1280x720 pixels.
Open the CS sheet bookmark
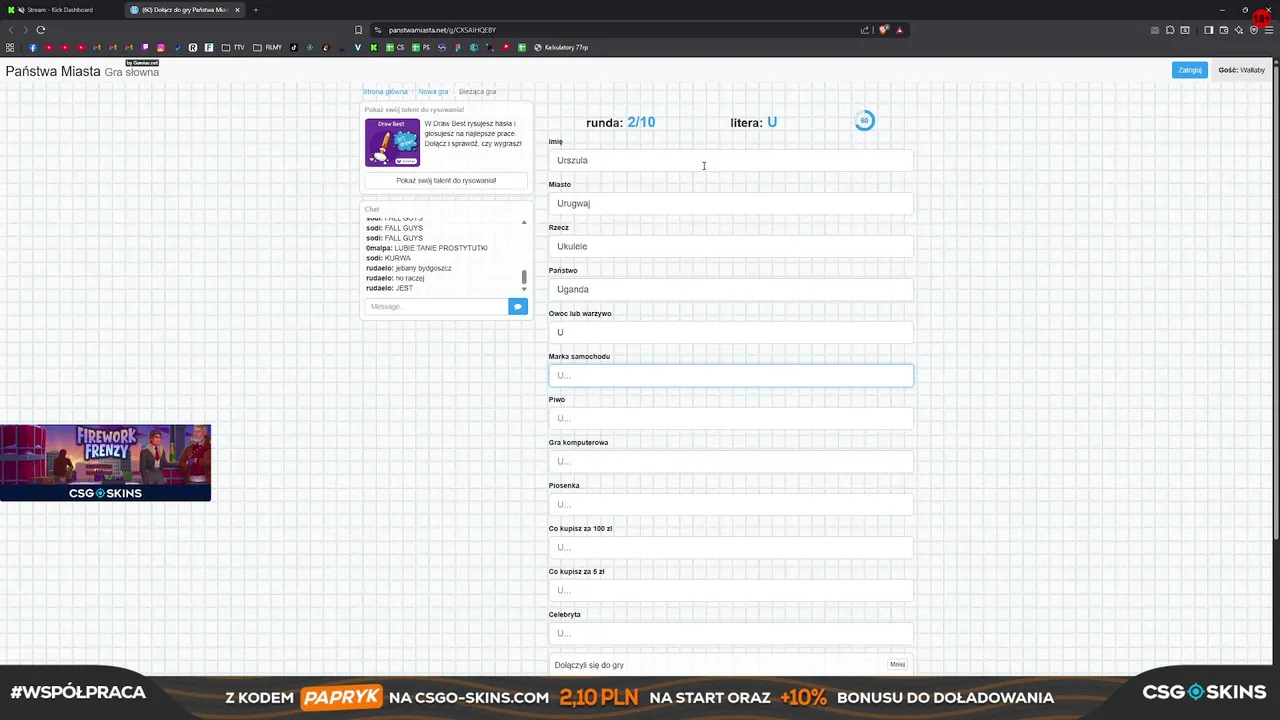pyautogui.click(x=395, y=47)
